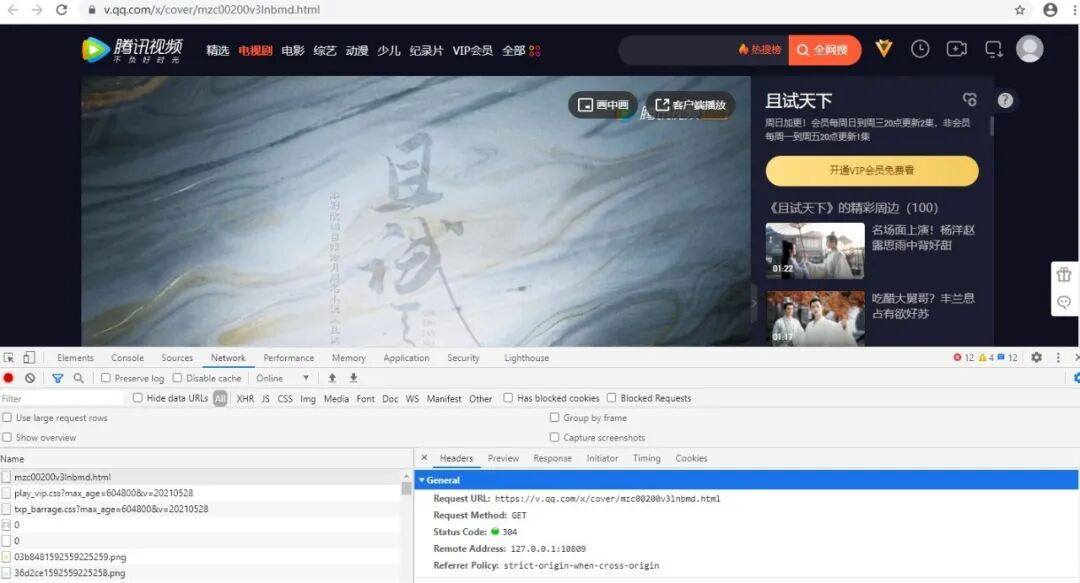
Task: Filter requests by XHR type
Action: 245,398
